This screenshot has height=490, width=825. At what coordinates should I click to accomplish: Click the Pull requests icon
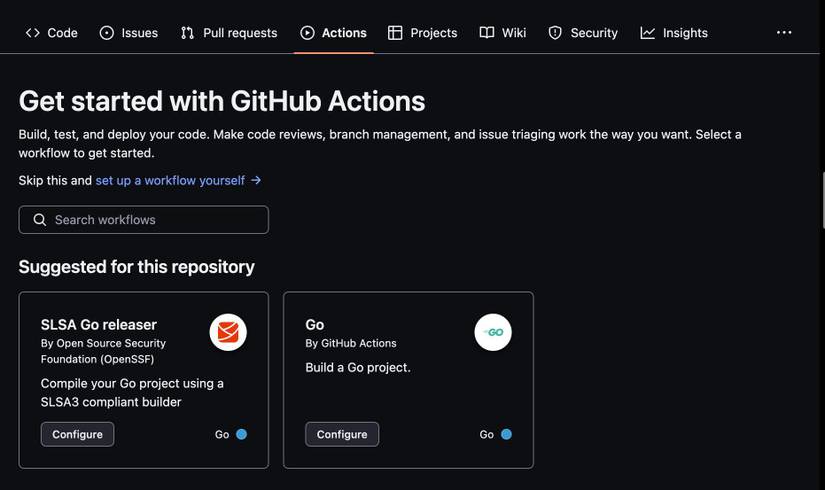click(187, 33)
